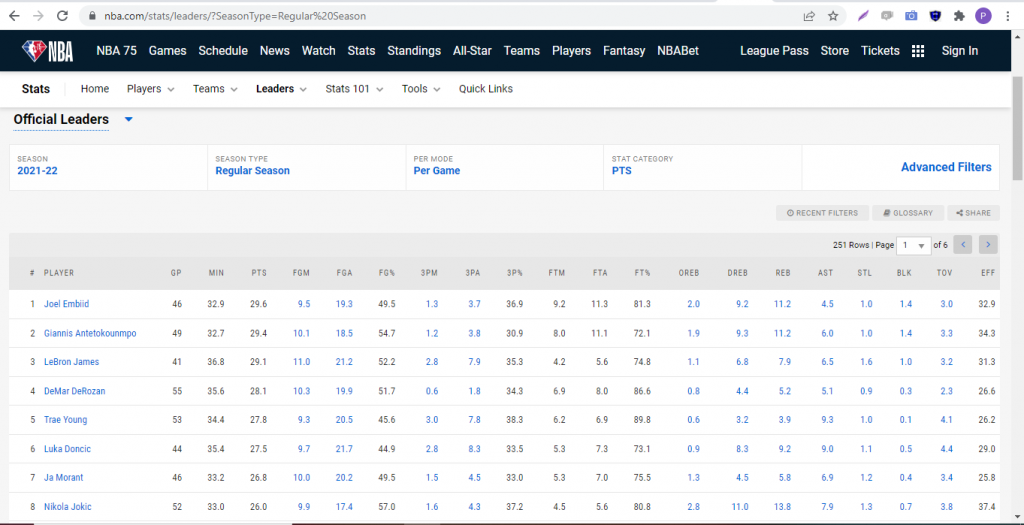Click the Store link

click(835, 51)
